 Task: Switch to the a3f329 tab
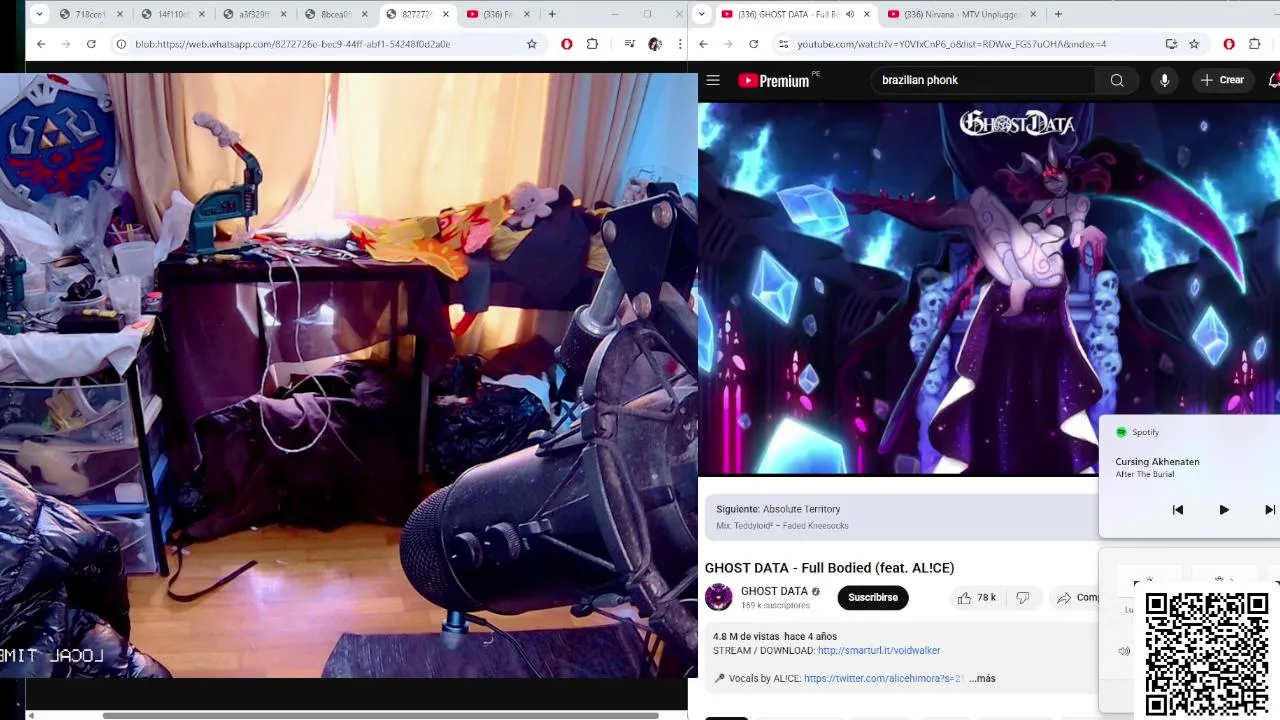pyautogui.click(x=256, y=14)
